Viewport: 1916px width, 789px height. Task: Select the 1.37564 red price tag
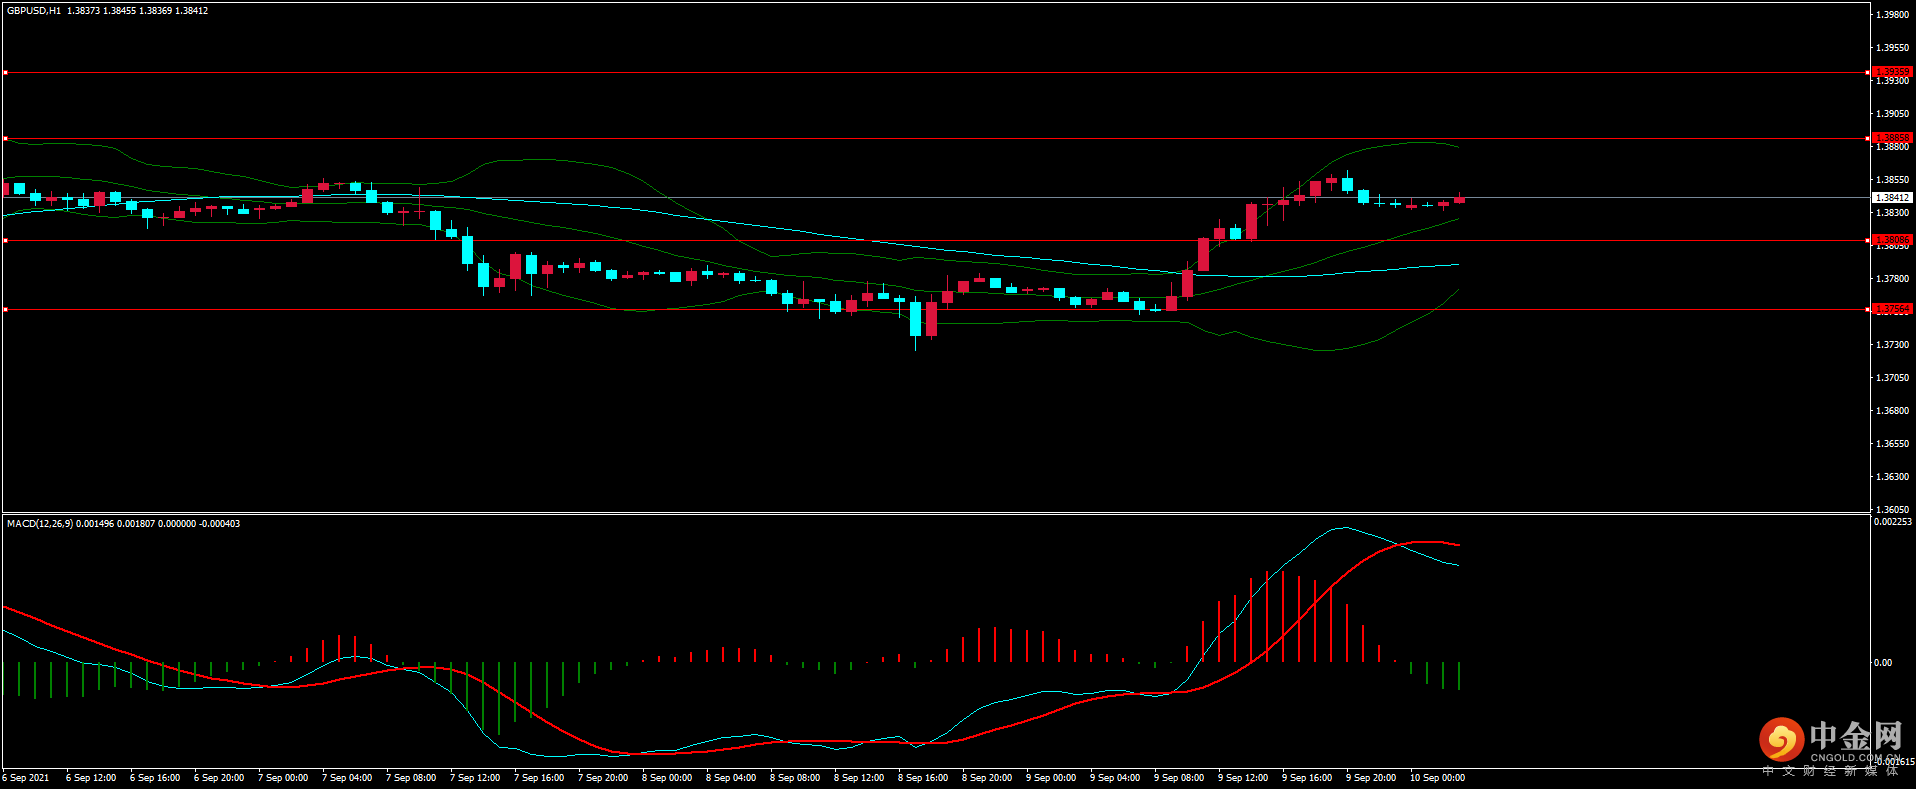[1892, 309]
